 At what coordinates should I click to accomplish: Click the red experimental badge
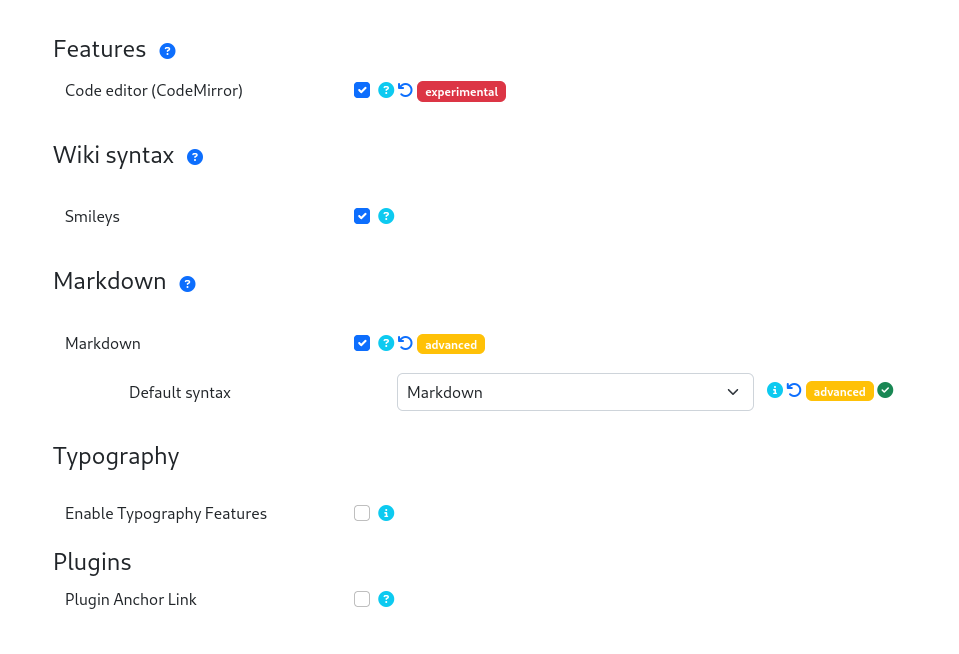tap(461, 92)
